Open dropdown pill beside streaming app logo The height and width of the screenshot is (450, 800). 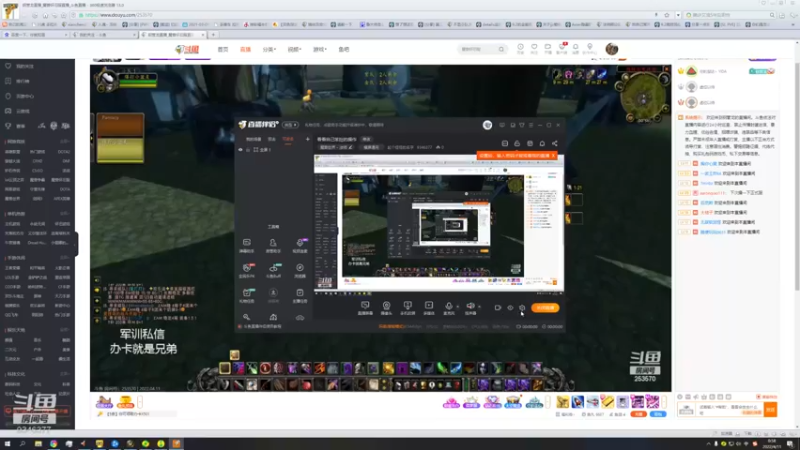[290, 125]
